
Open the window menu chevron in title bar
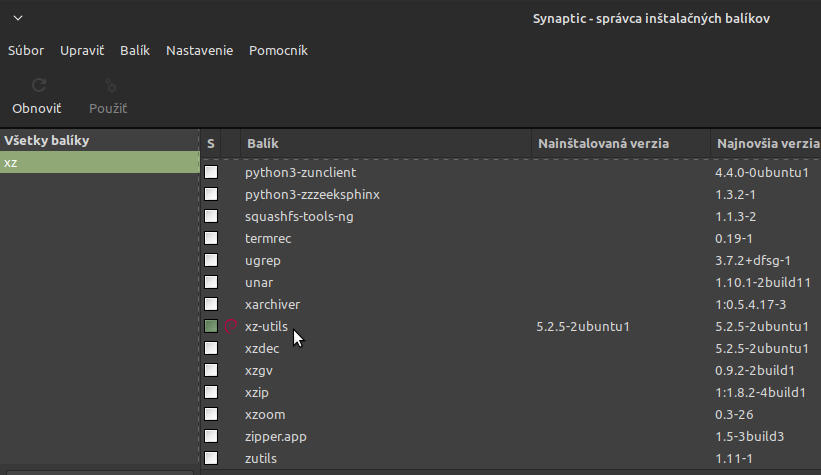click(x=18, y=18)
